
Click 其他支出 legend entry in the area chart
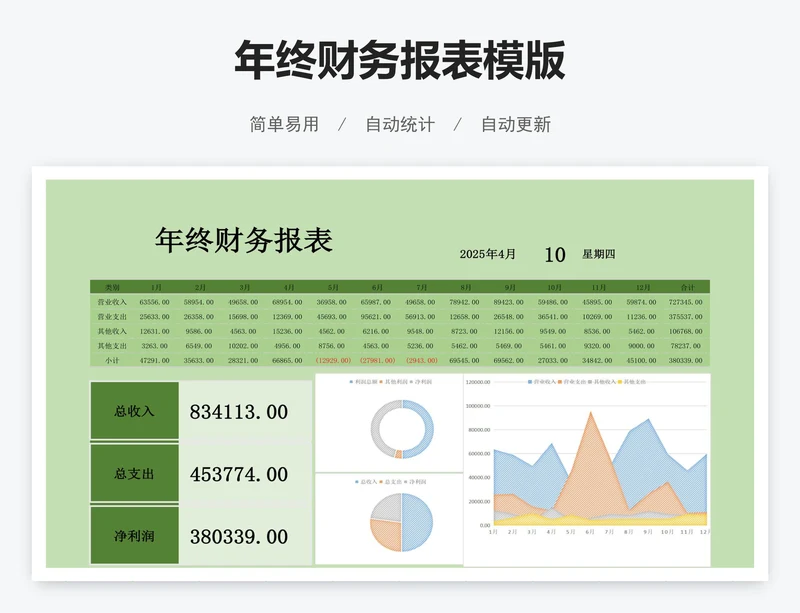pyautogui.click(x=632, y=382)
